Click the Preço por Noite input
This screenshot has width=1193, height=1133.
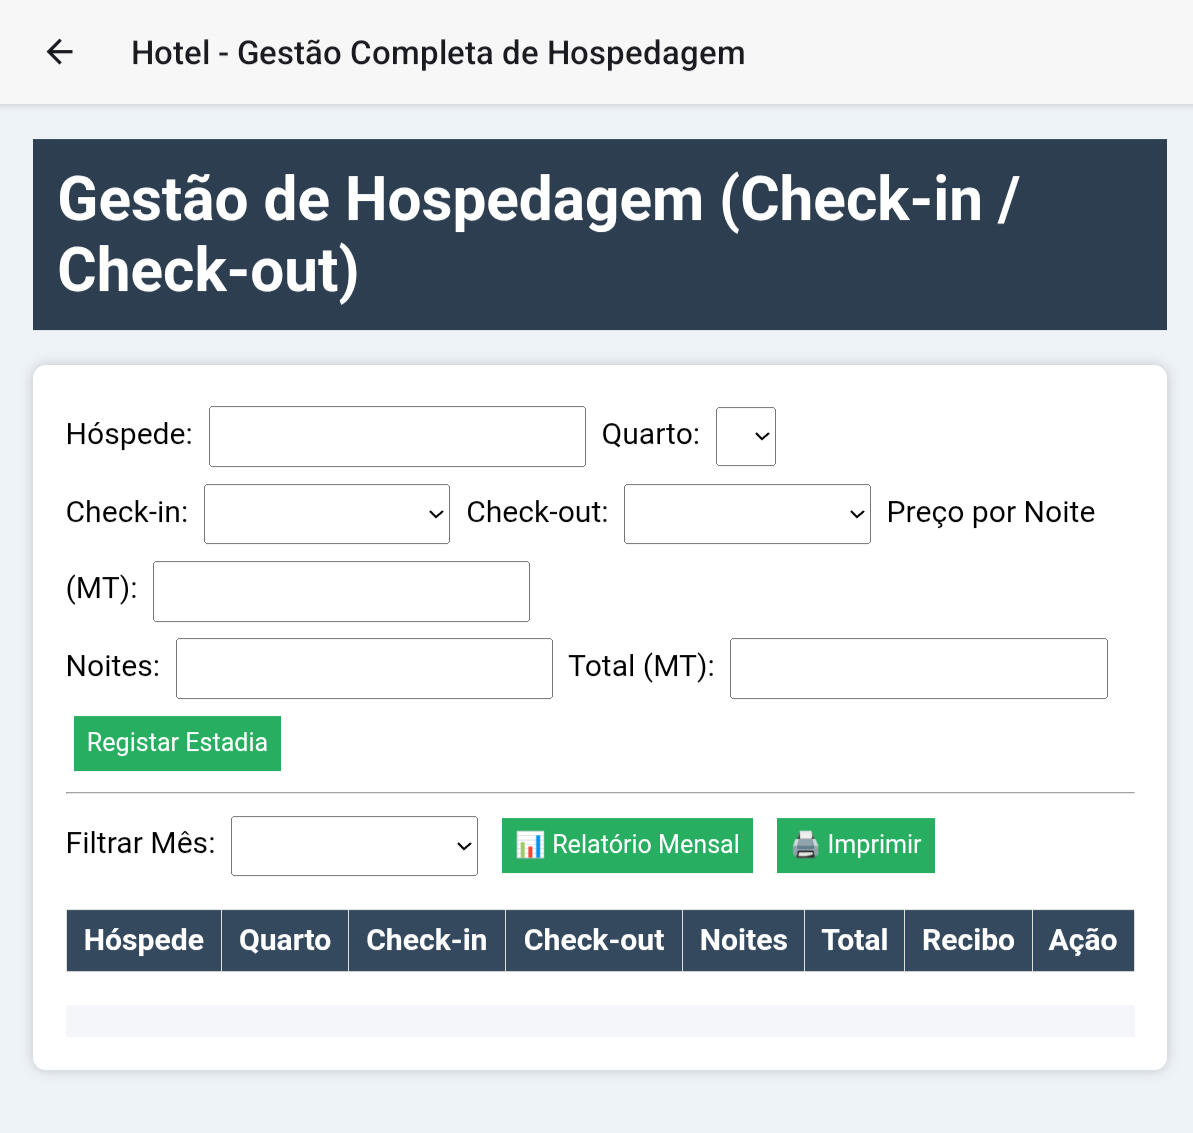tap(341, 591)
